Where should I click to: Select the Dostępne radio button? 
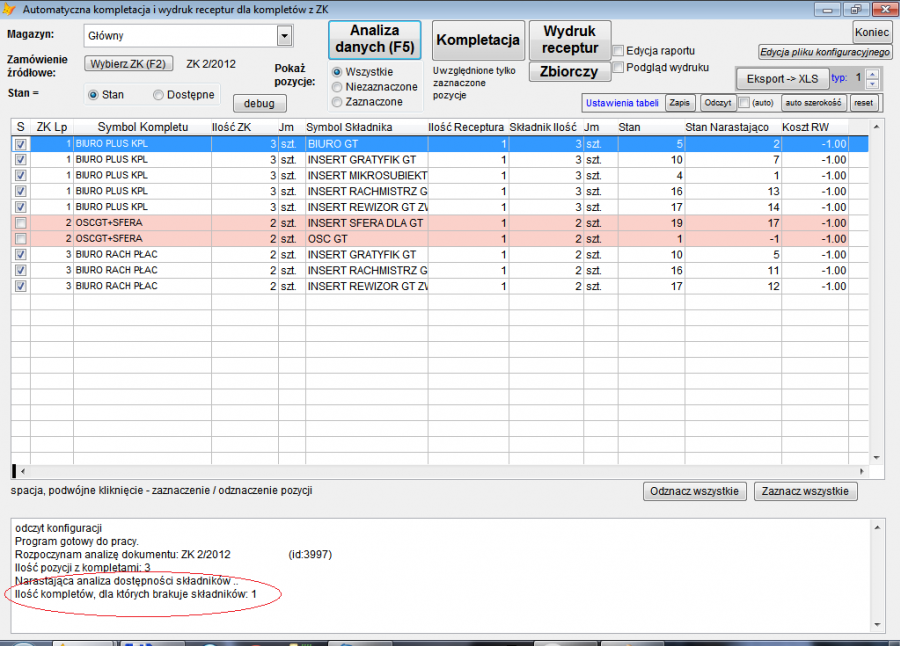point(158,95)
